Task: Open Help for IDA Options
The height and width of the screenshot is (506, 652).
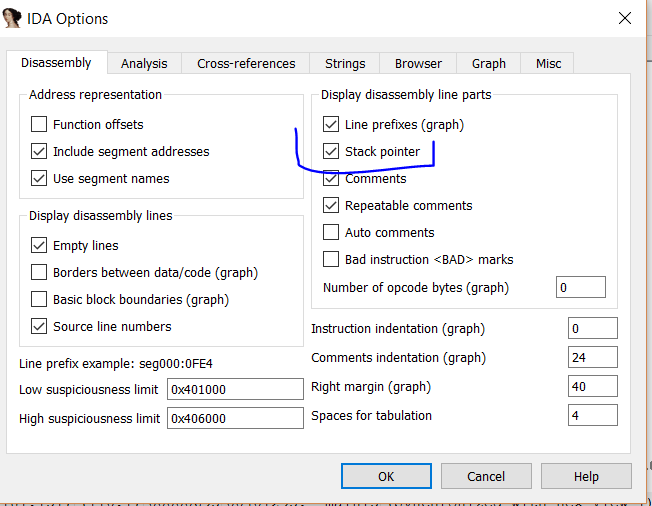Action: 586,477
